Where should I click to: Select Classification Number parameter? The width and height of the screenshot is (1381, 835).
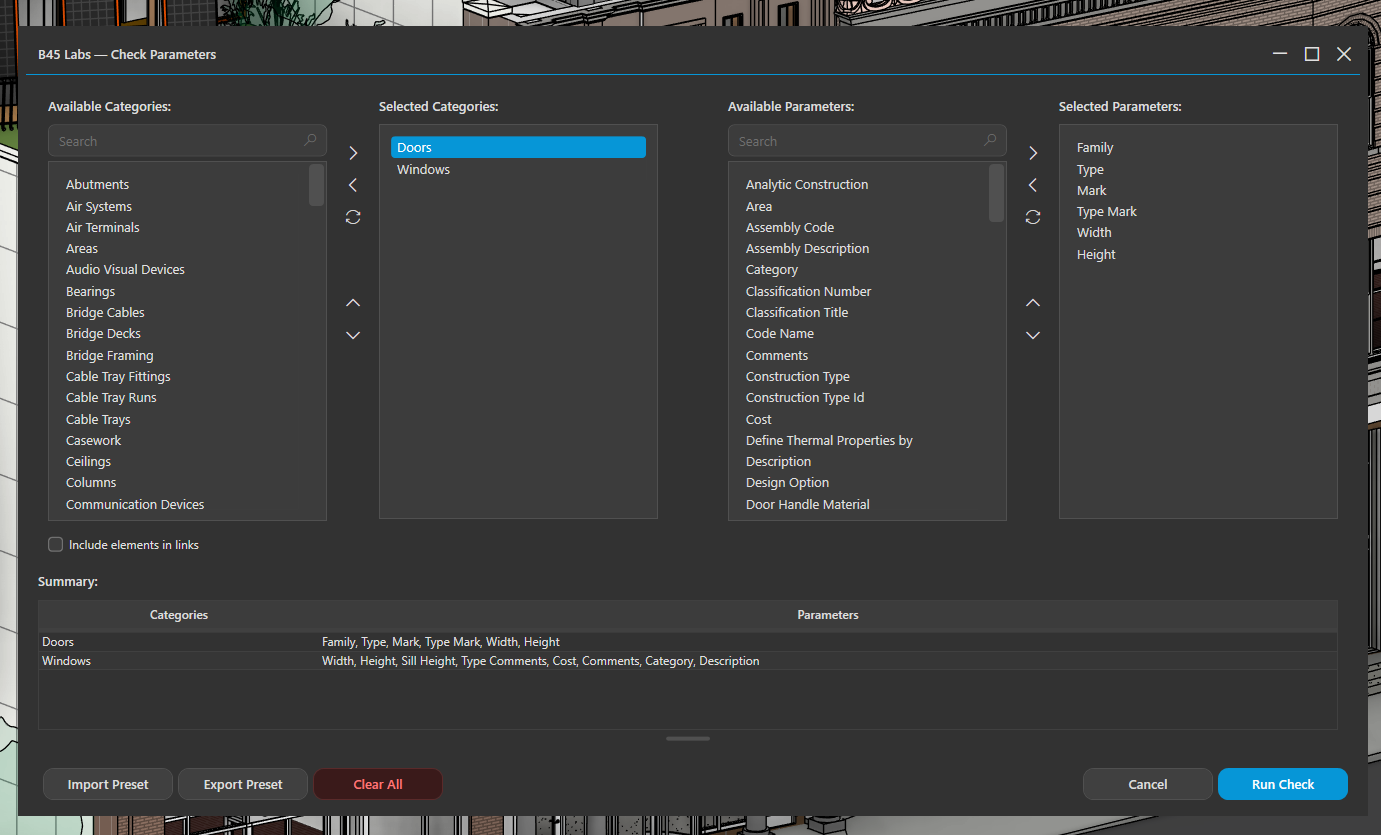click(x=808, y=291)
